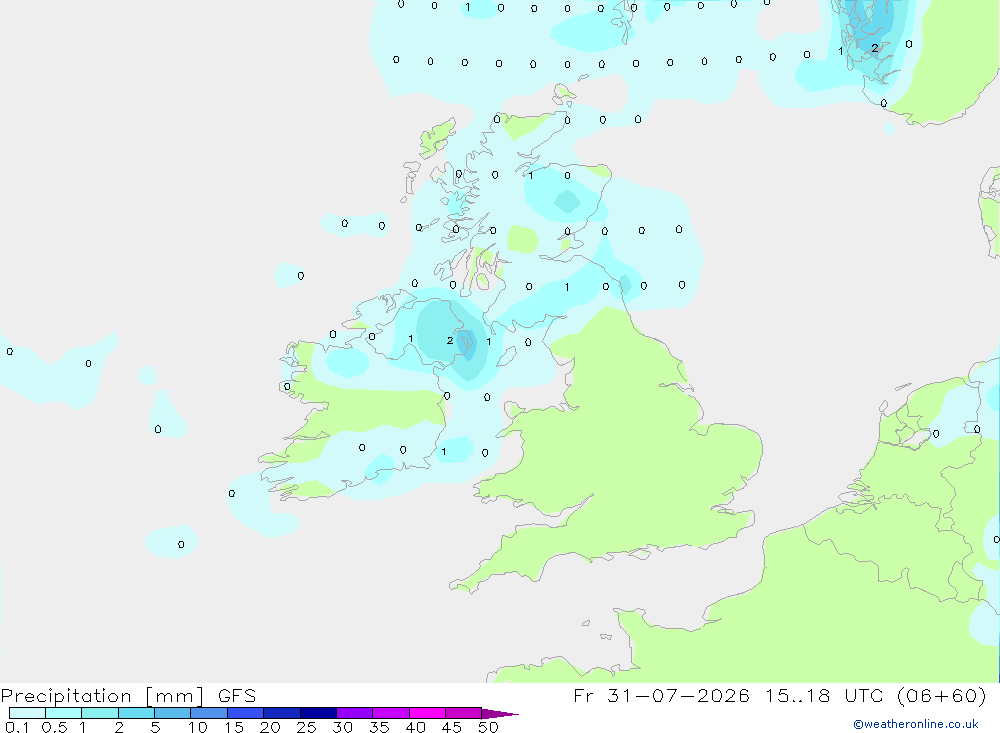Click the '40' legend scale label
Image resolution: width=1000 pixels, height=733 pixels.
416,727
